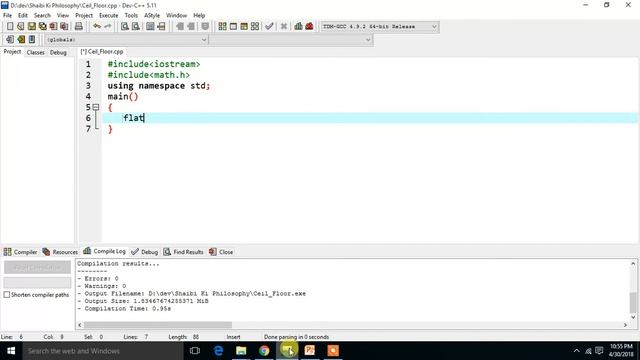Image resolution: width=640 pixels, height=360 pixels.
Task: Switch to the Classes sidebar tab
Action: pos(36,52)
